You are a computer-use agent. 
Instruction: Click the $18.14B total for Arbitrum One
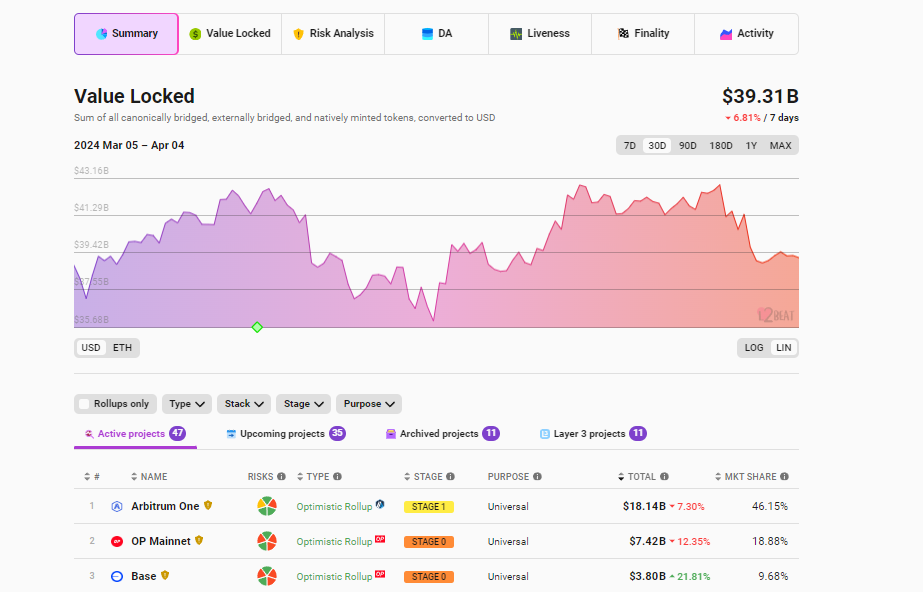point(644,506)
